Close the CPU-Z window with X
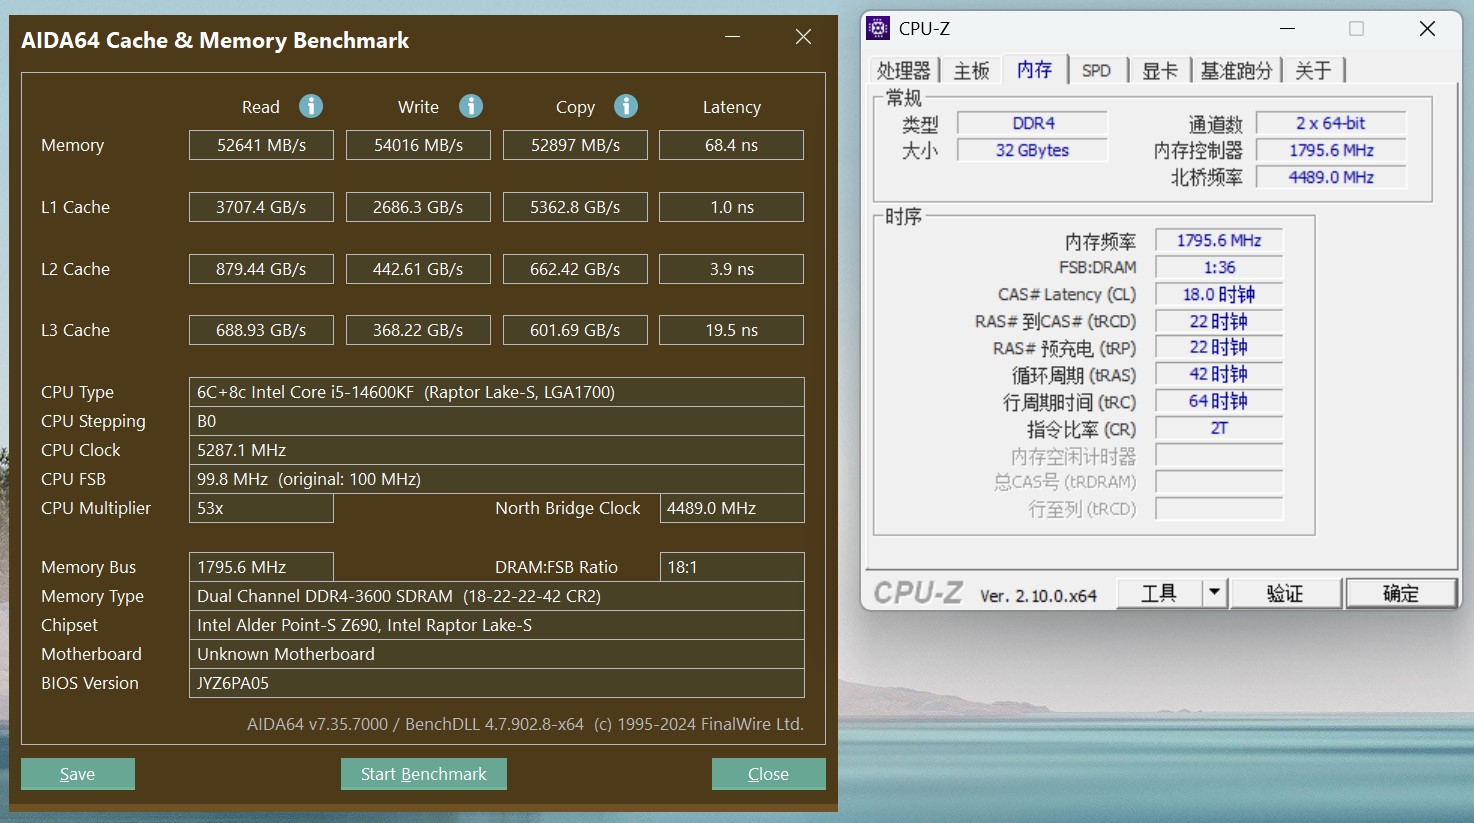 1427,29
